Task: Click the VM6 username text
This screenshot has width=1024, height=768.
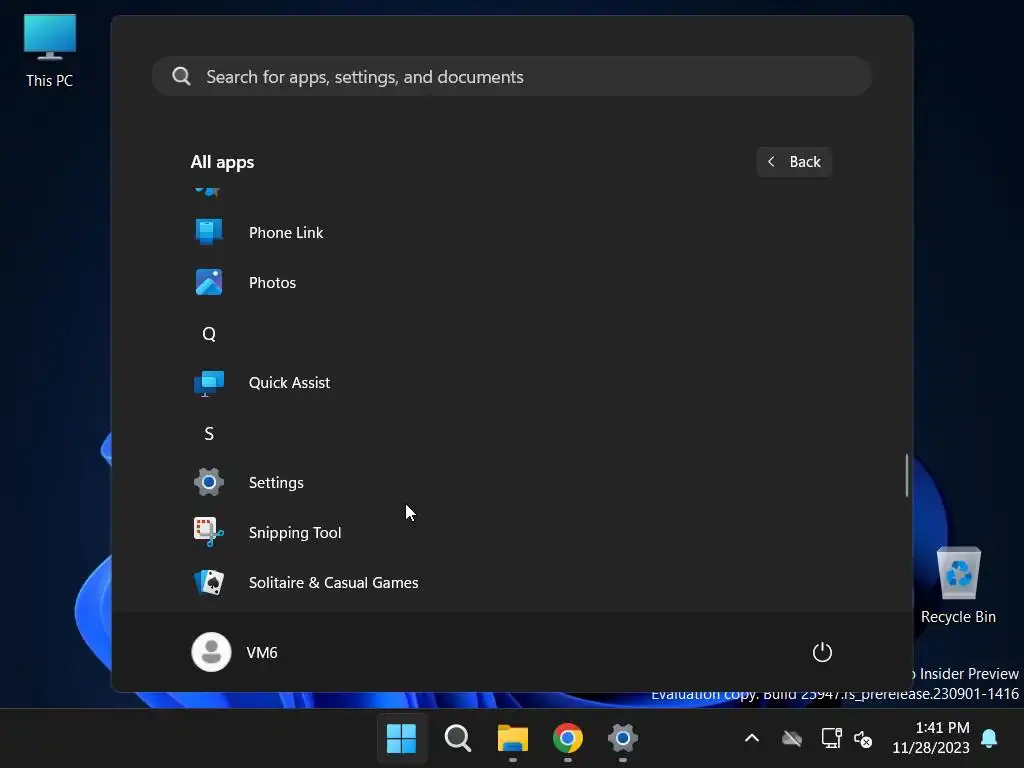Action: pyautogui.click(x=262, y=652)
